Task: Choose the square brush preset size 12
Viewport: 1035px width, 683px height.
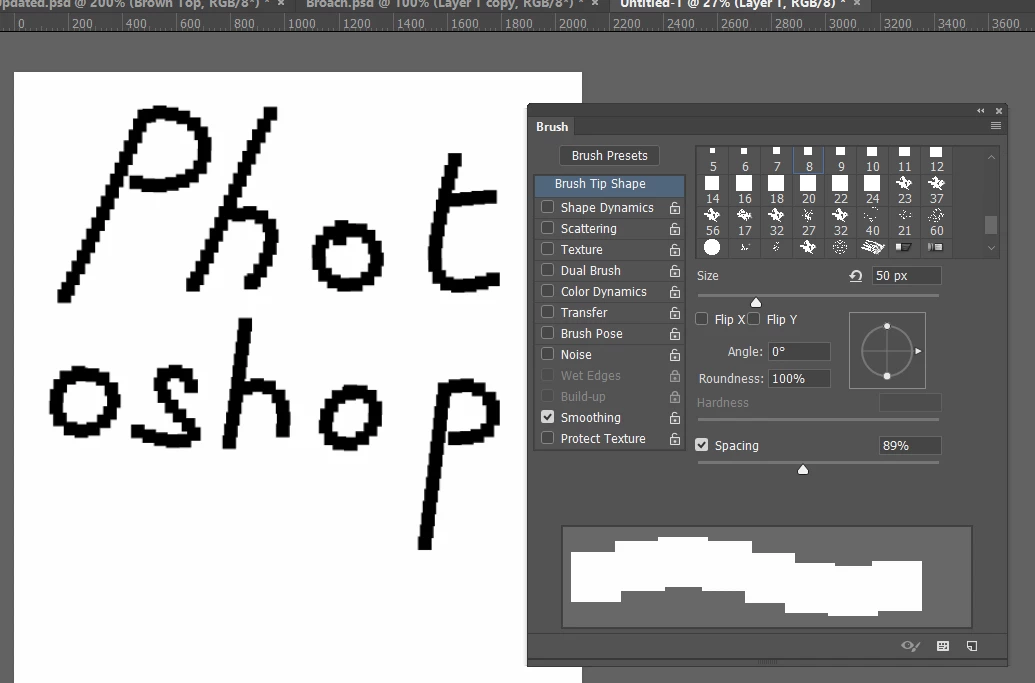Action: [x=936, y=160]
